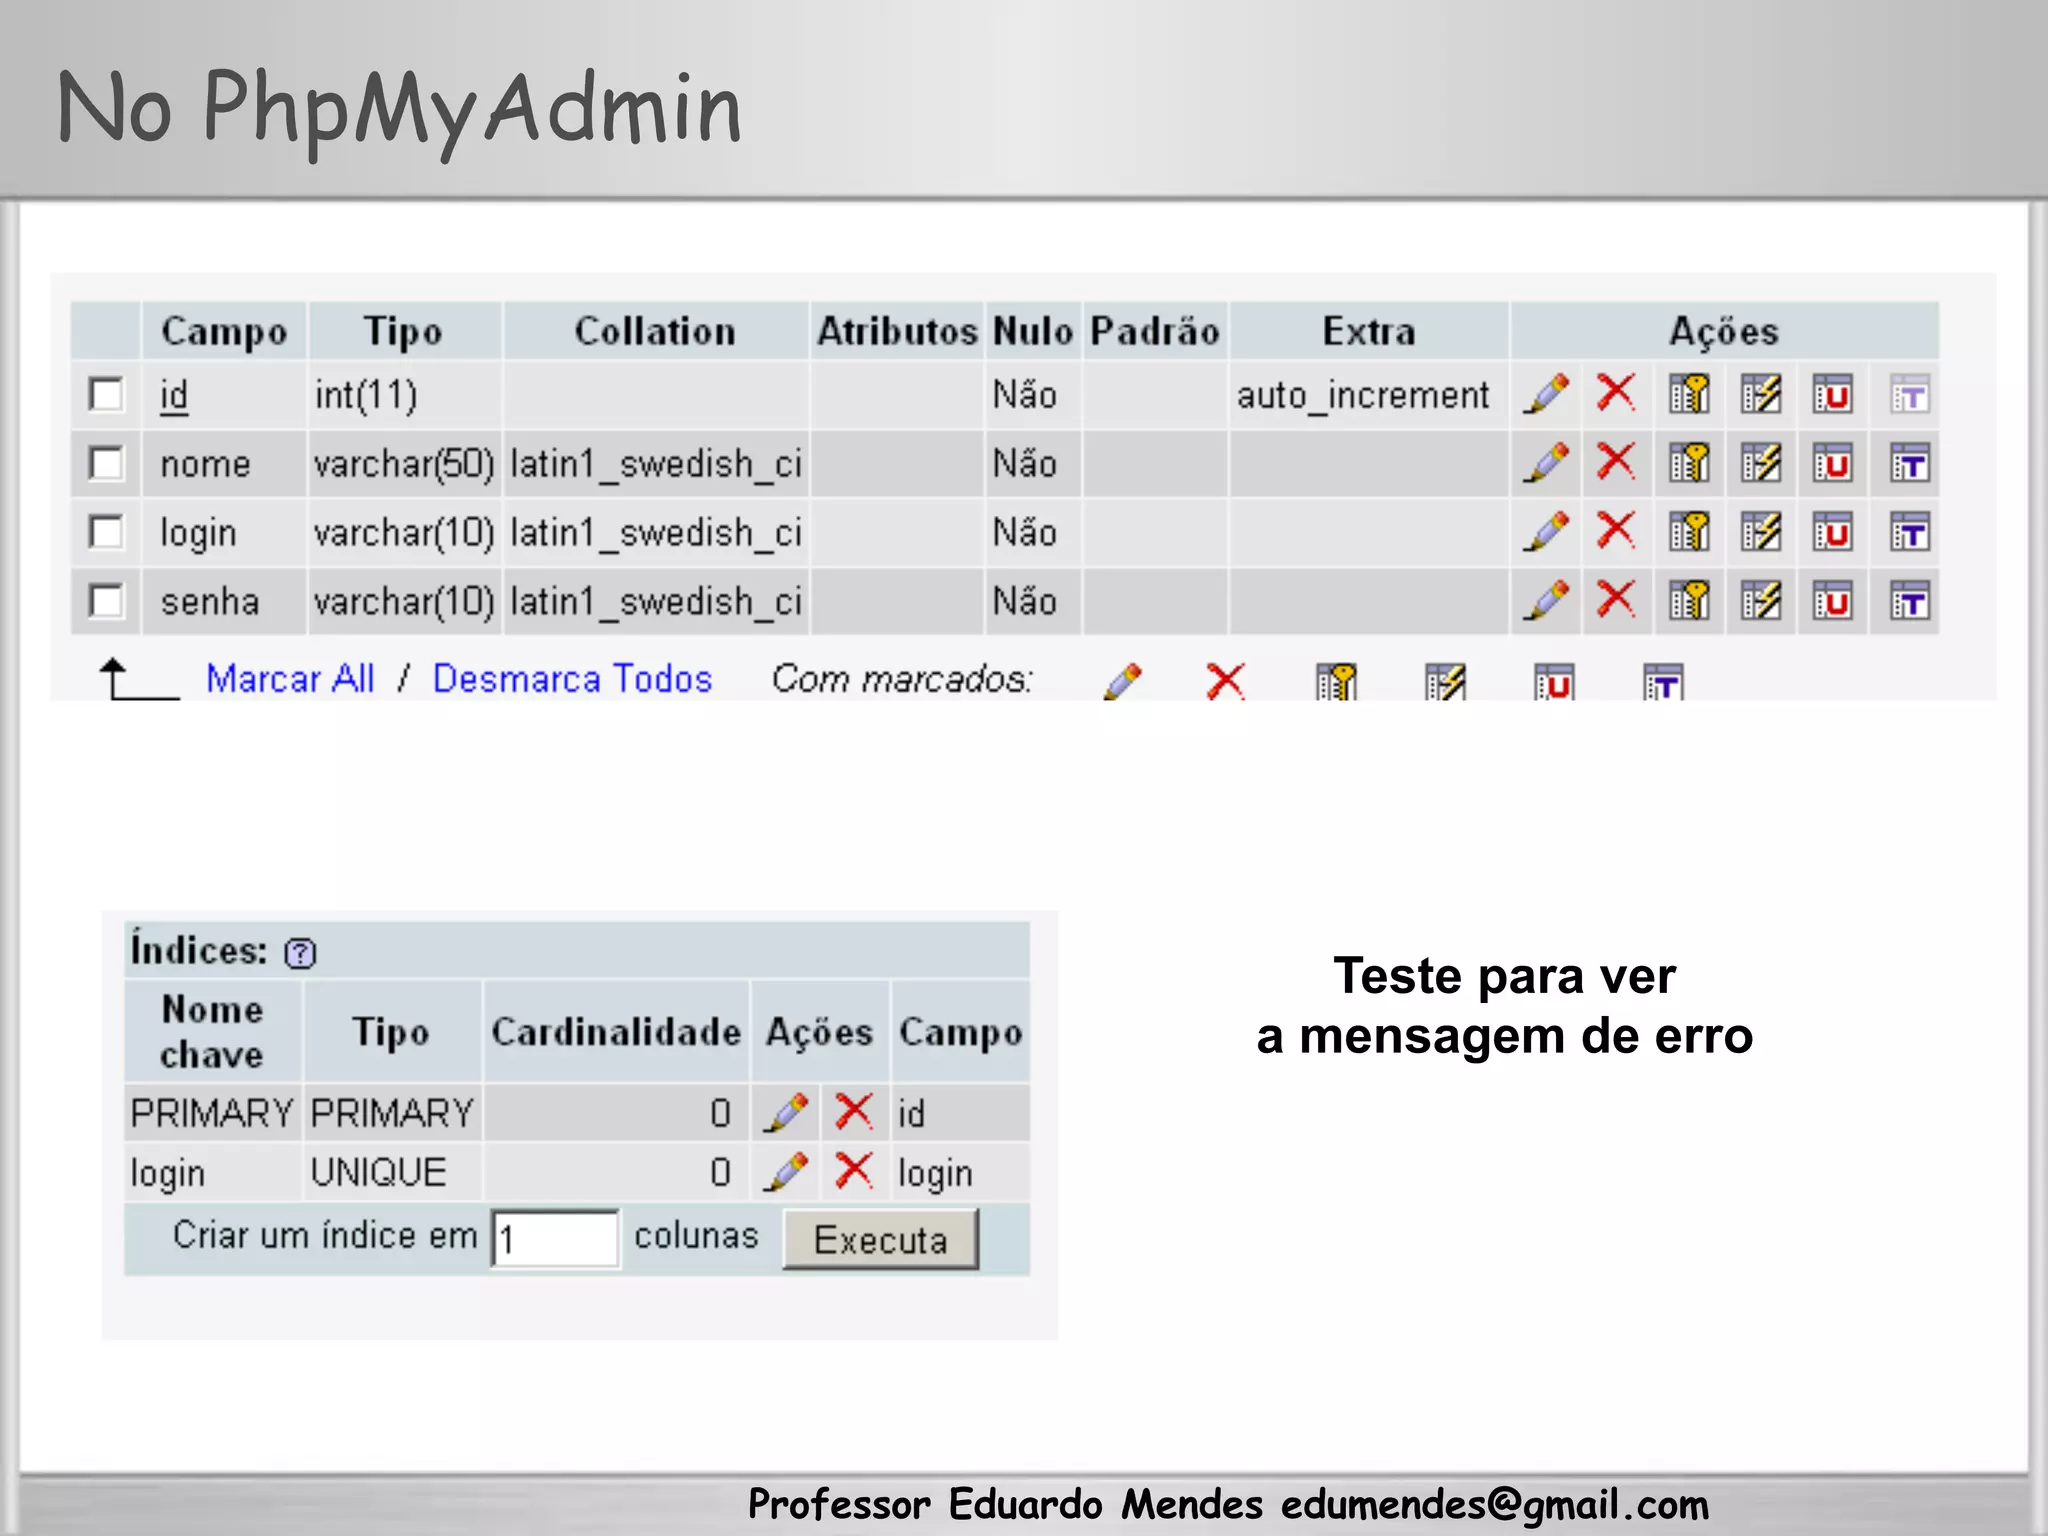2048x1536 pixels.
Task: Add unique icon in senha row
Action: [x=1833, y=601]
